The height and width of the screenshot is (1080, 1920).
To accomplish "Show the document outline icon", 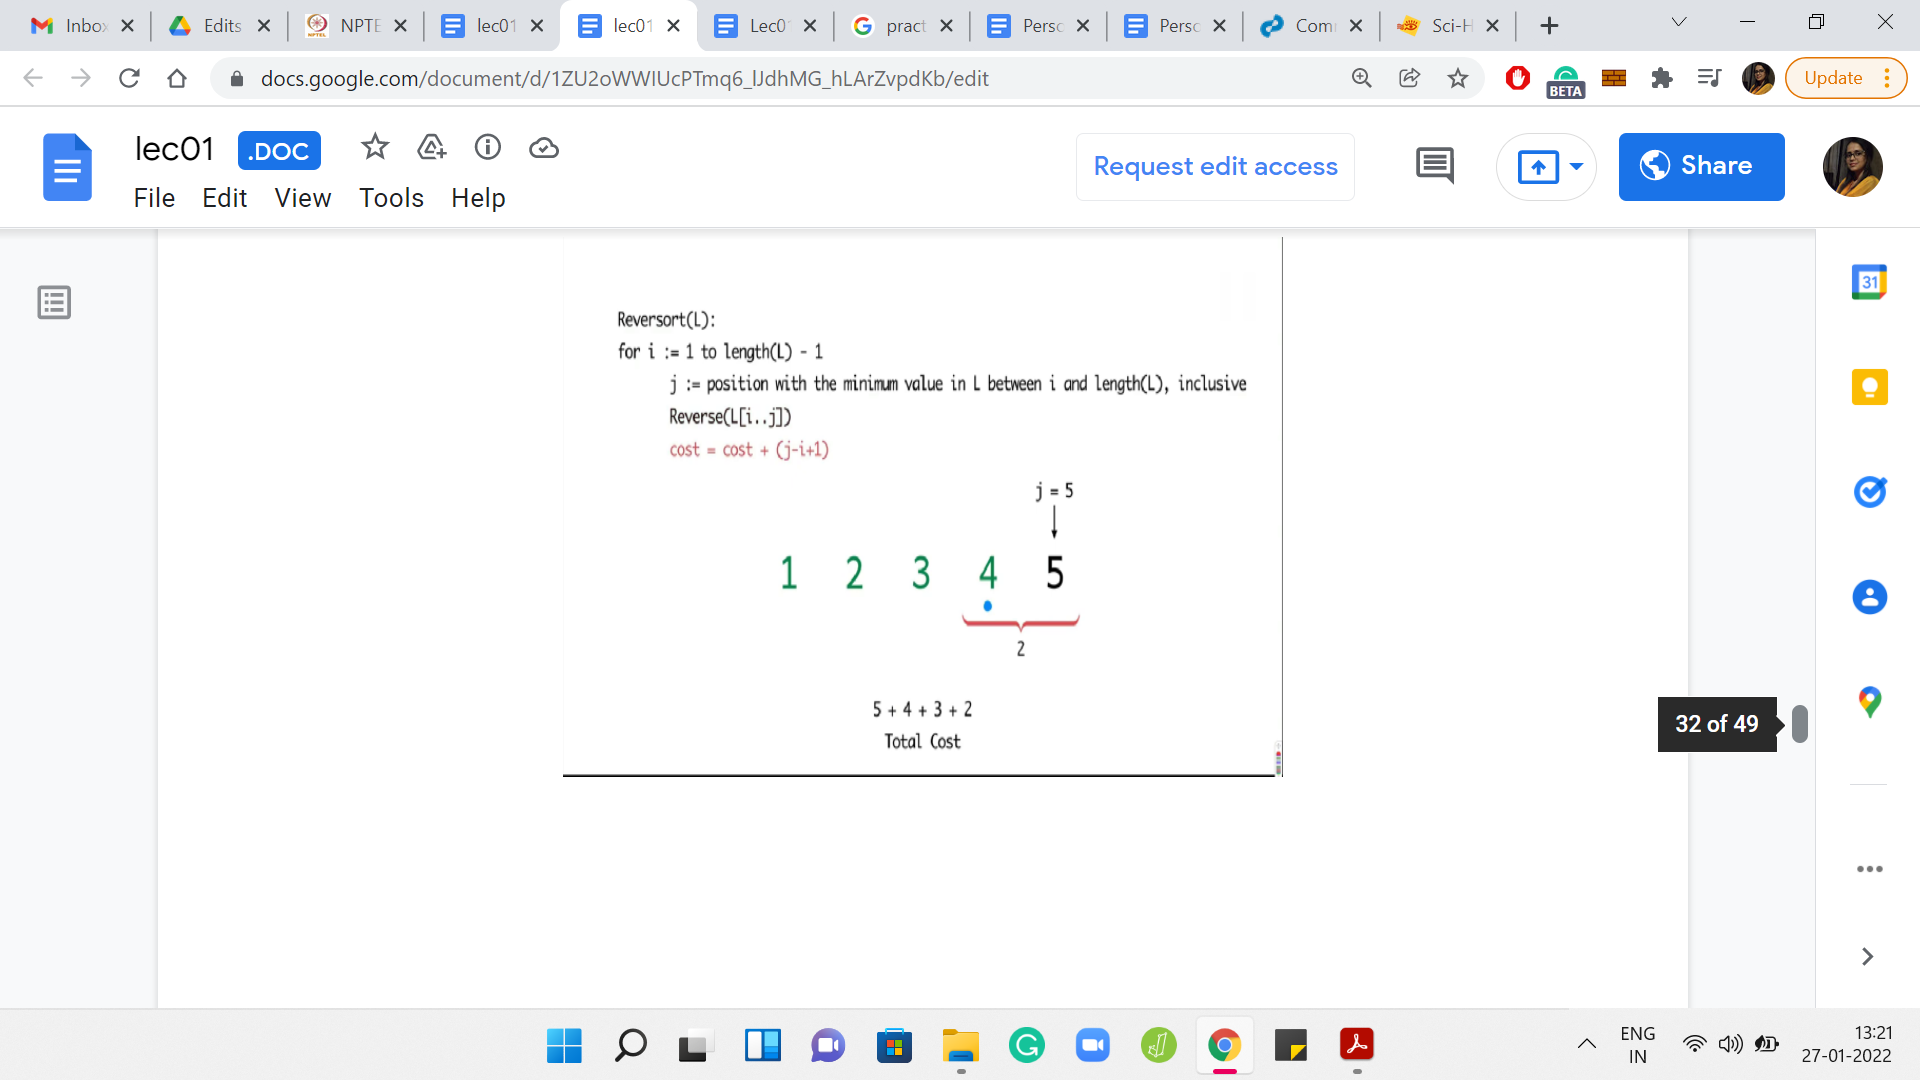I will coord(54,302).
